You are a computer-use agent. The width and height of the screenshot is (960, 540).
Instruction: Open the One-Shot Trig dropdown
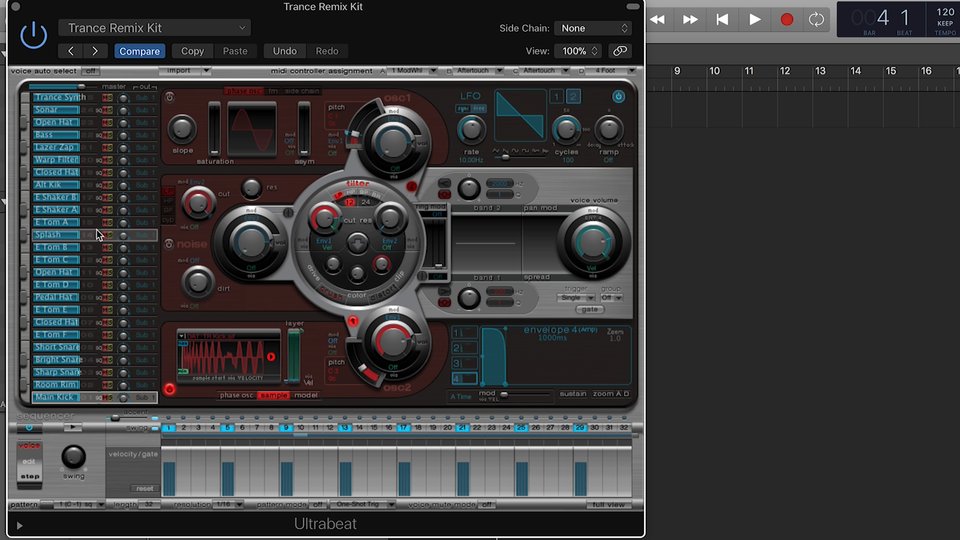[363, 504]
